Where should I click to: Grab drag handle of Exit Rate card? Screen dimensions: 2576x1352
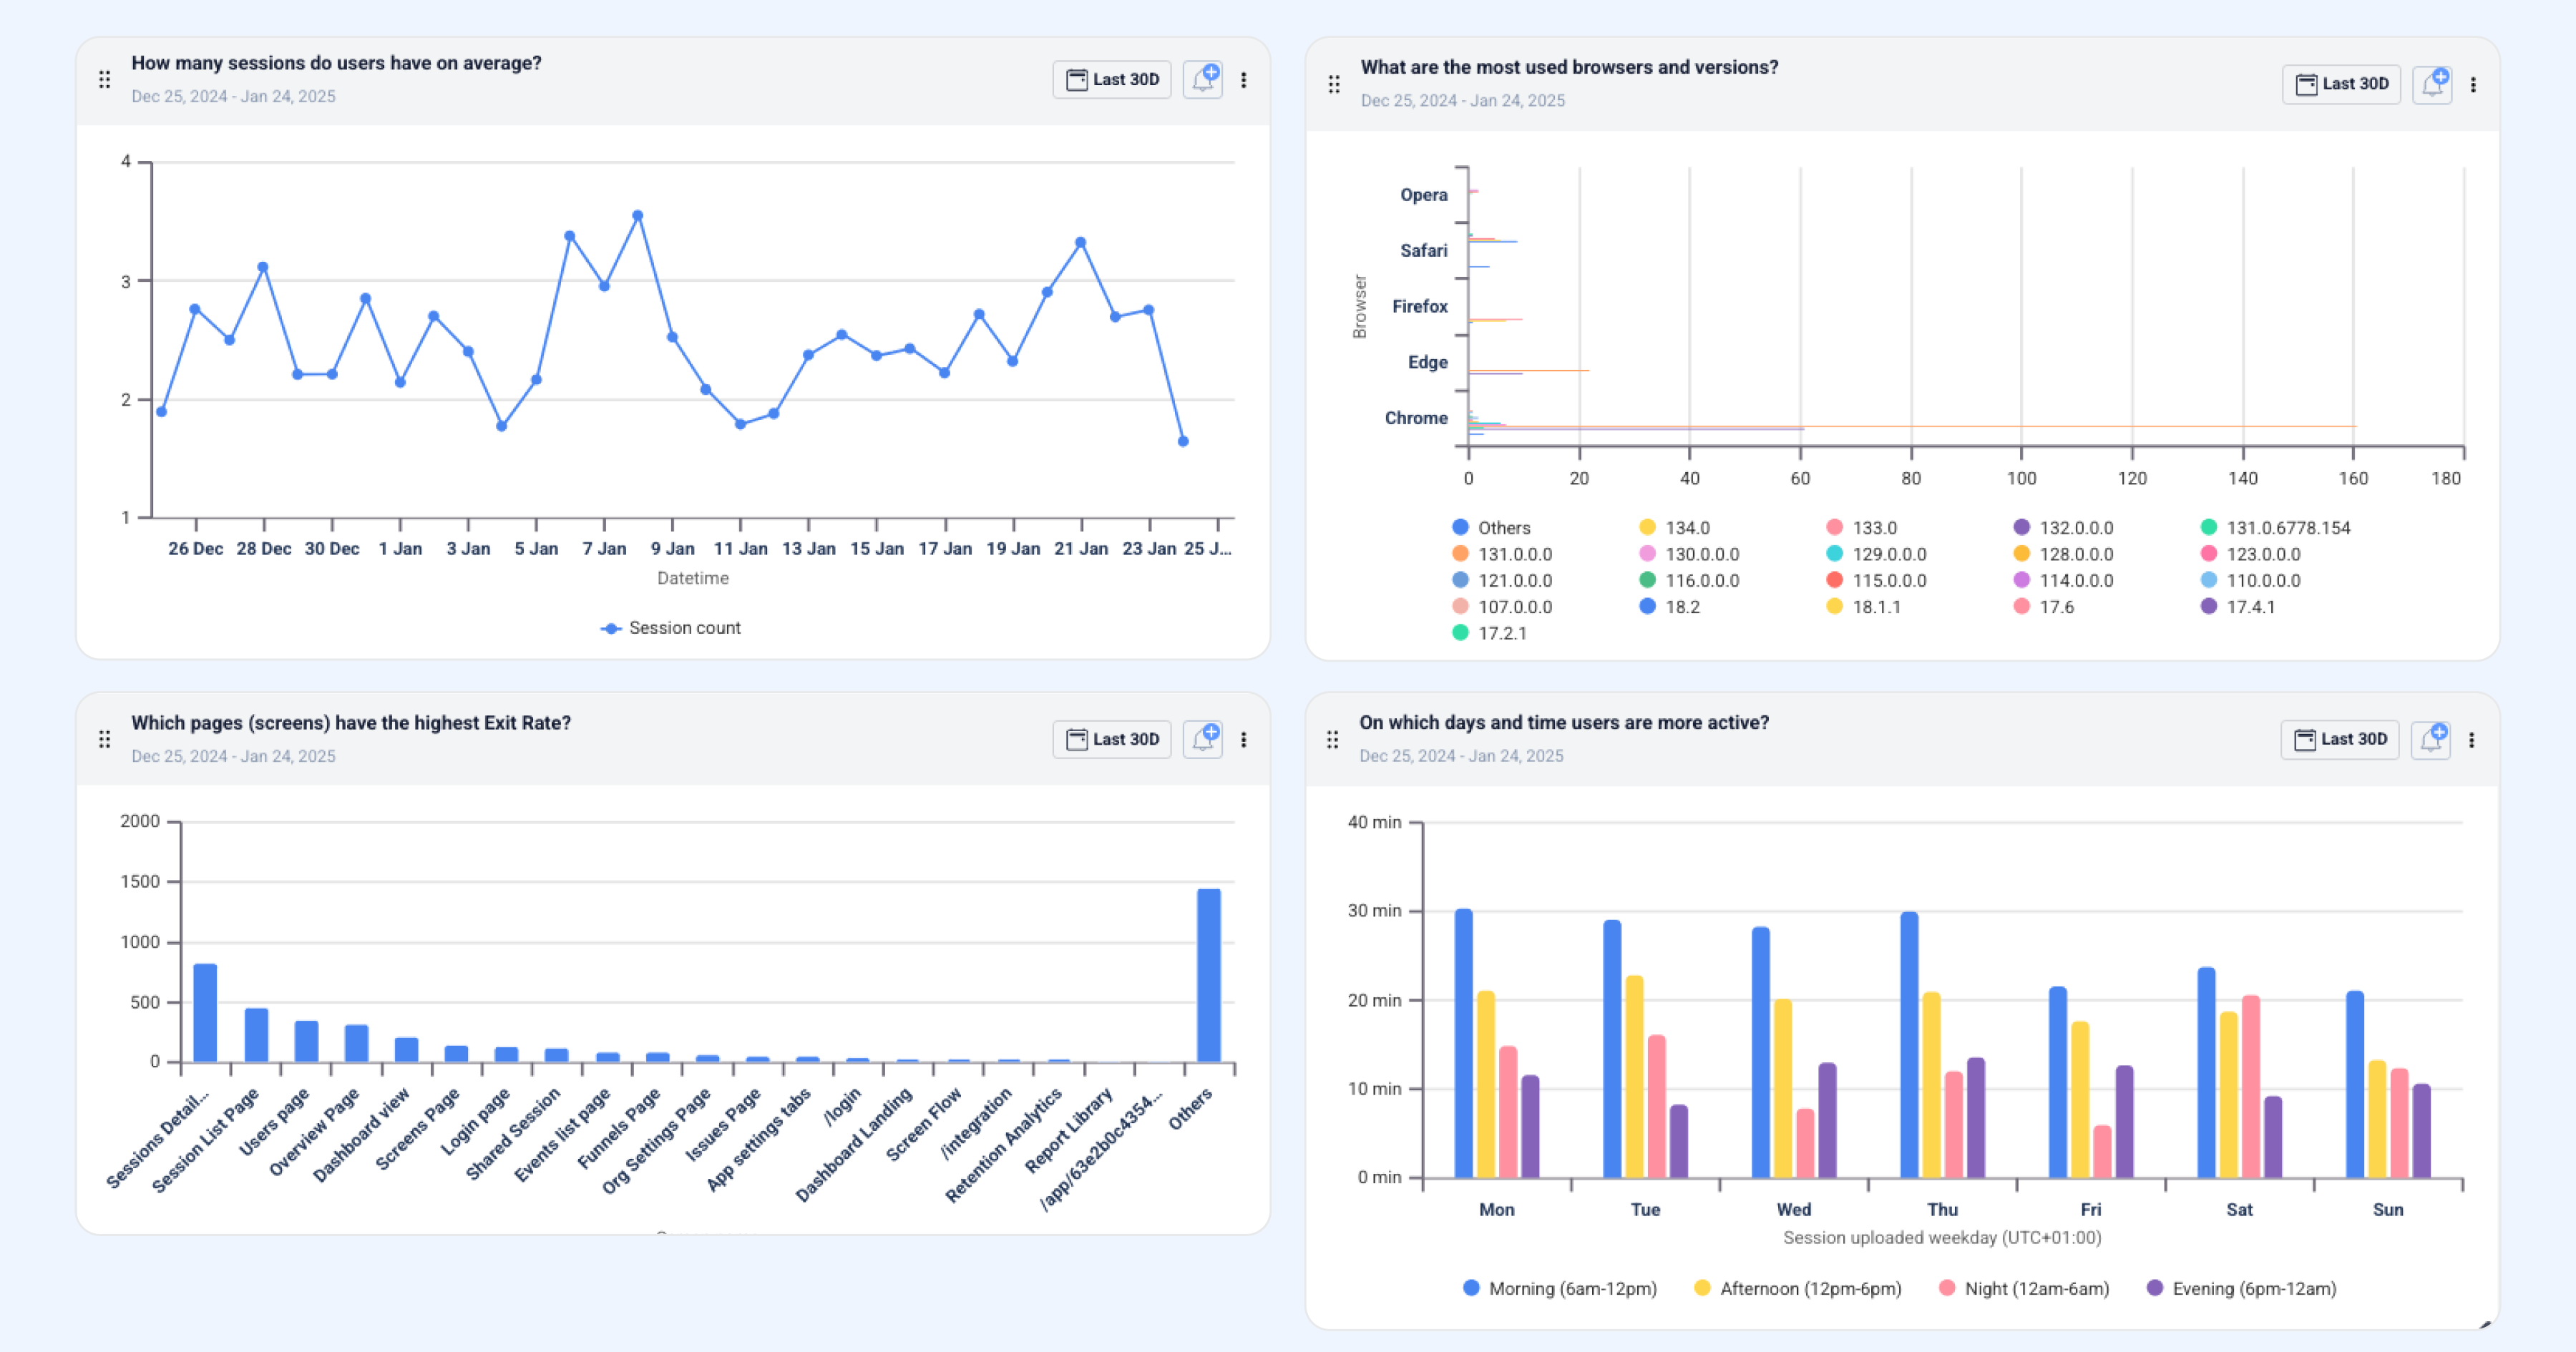[x=104, y=739]
